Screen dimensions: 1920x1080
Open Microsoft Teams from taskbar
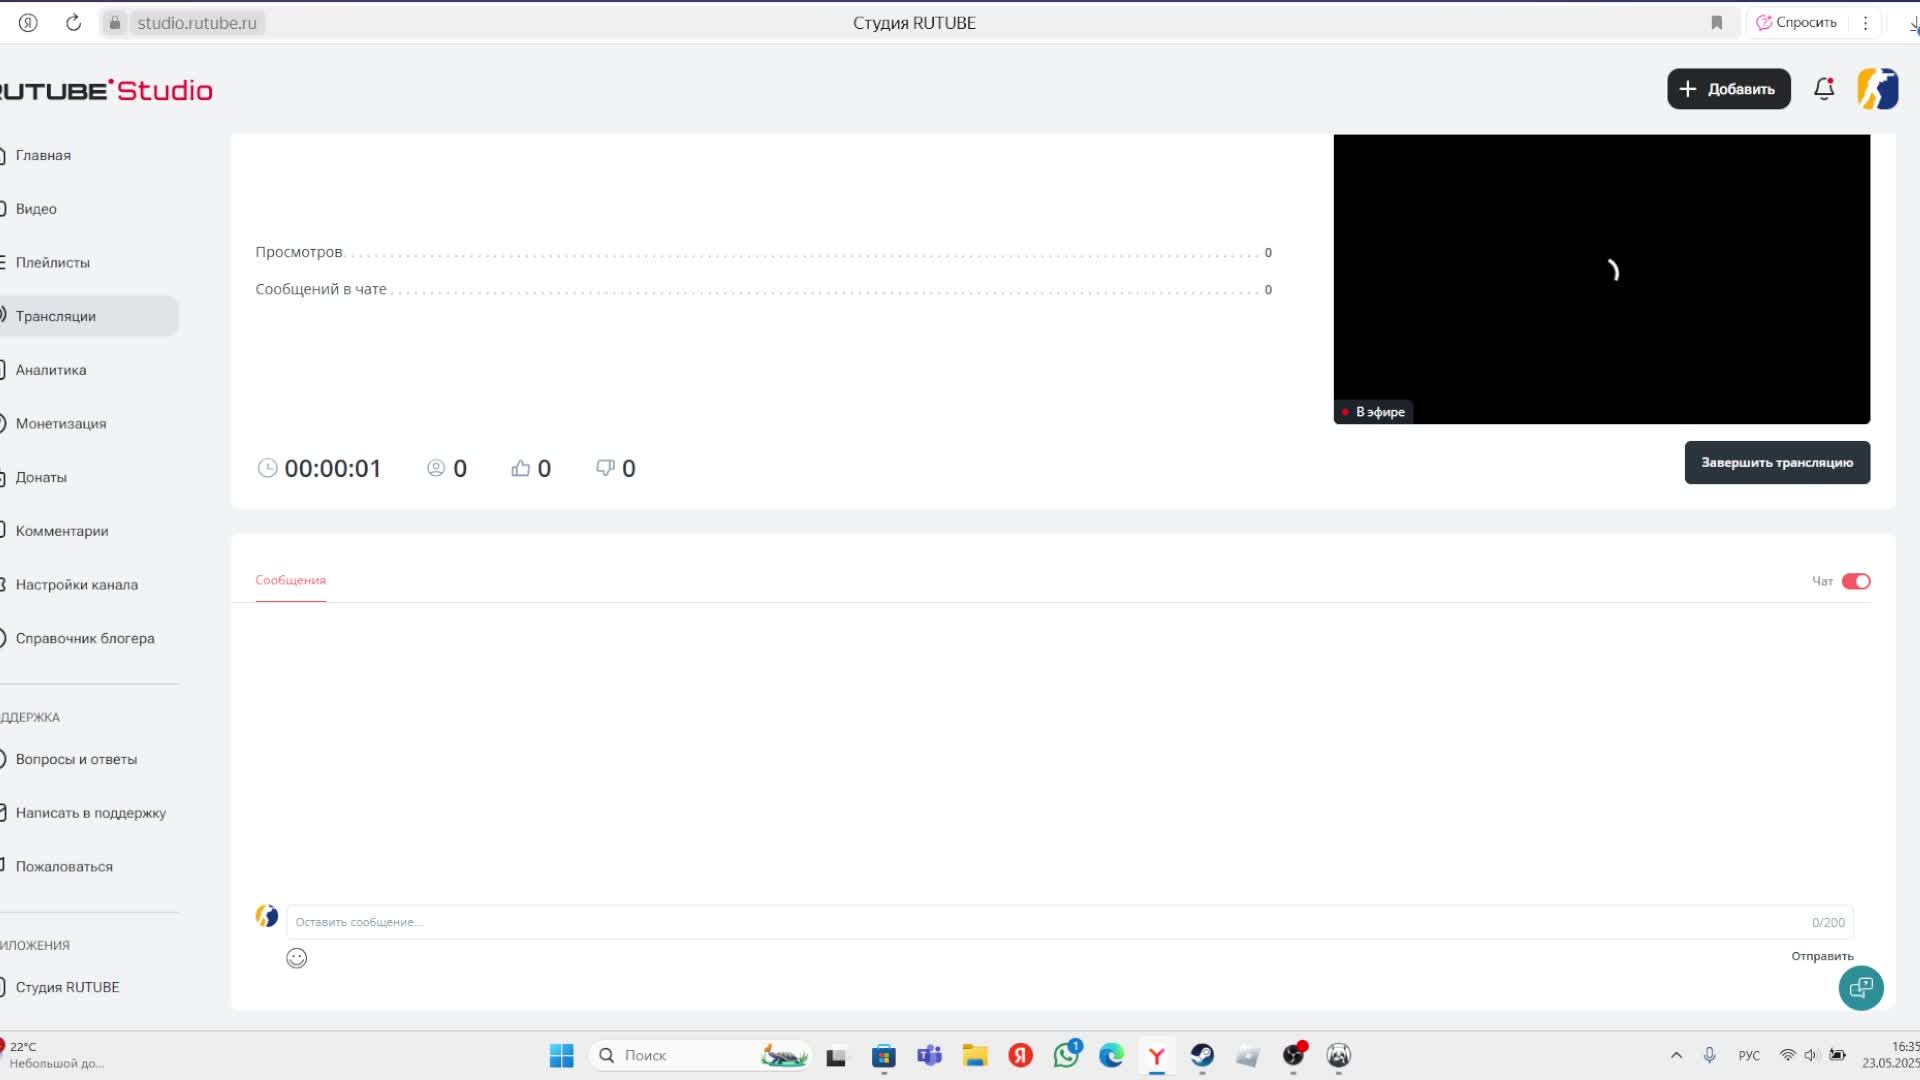[930, 1055]
